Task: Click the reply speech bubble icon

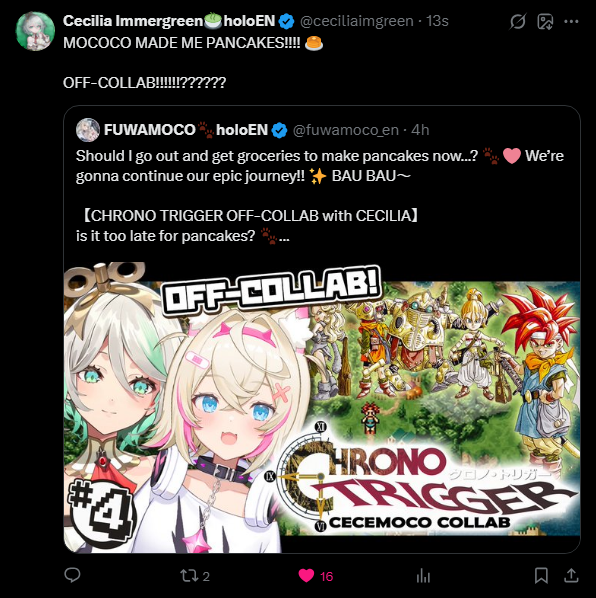Action: (72, 575)
